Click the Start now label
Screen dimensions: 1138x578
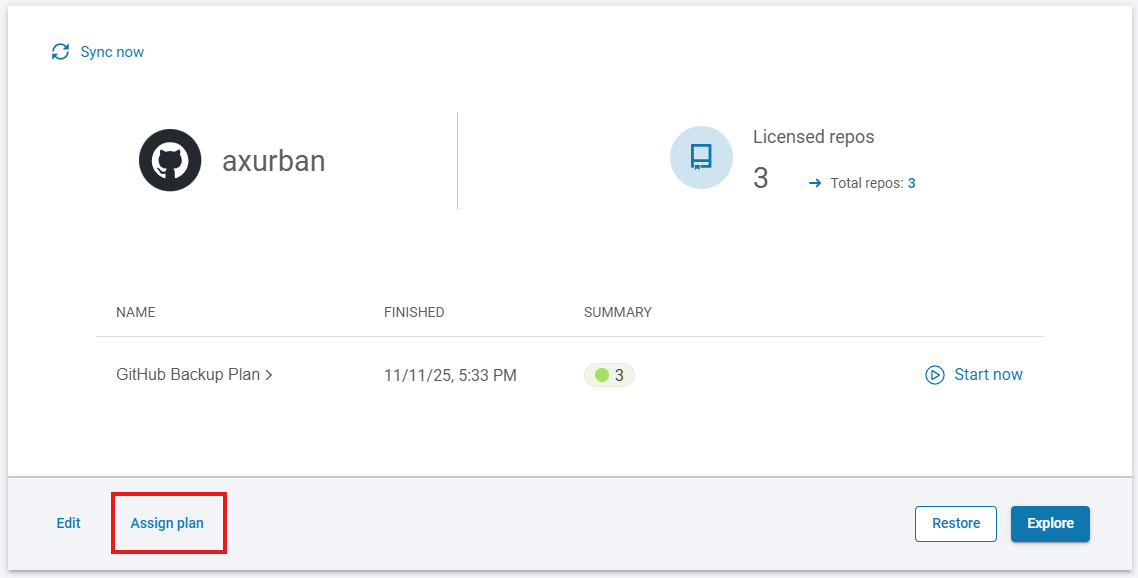988,375
